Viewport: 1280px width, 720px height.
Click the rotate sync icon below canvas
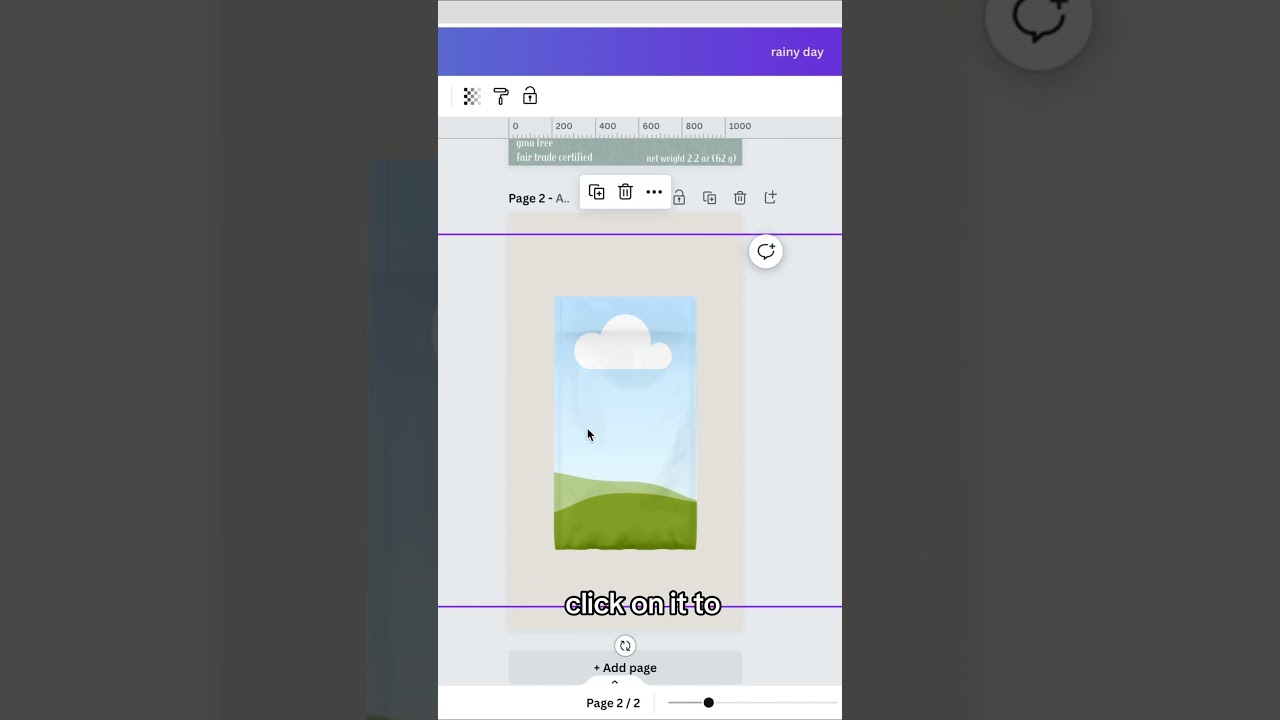click(x=625, y=646)
